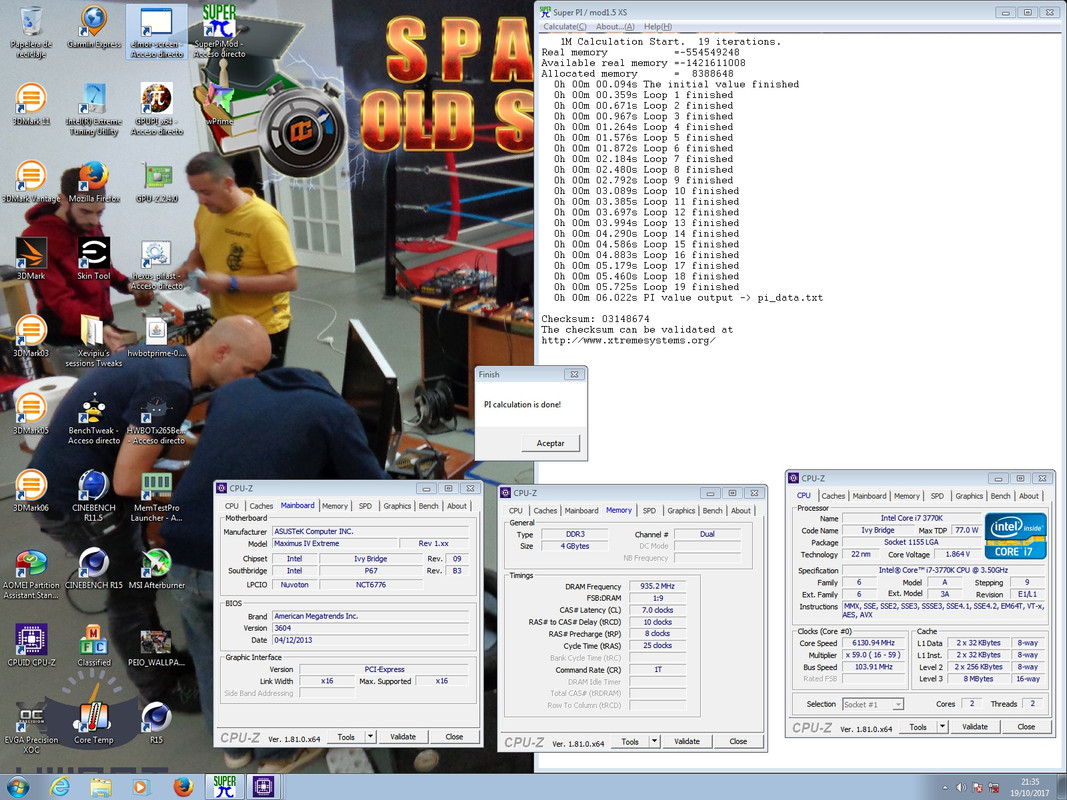Open Core Temp desktop icon

coord(94,722)
